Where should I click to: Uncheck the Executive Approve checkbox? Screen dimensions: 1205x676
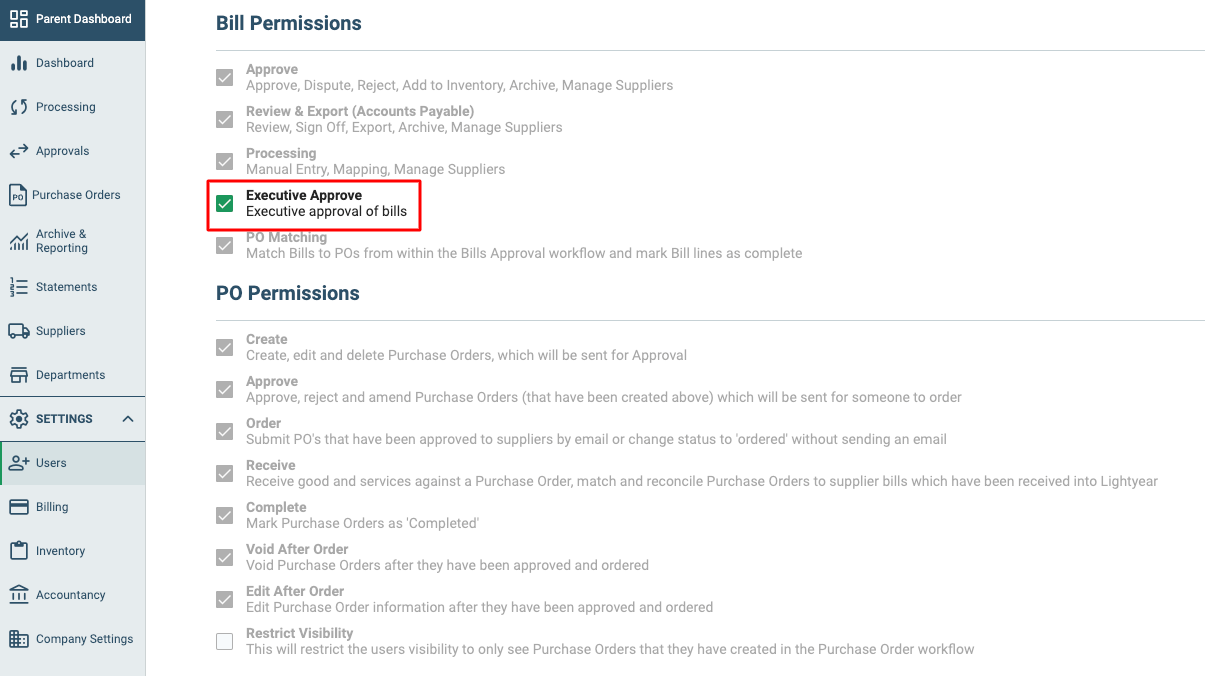(225, 204)
